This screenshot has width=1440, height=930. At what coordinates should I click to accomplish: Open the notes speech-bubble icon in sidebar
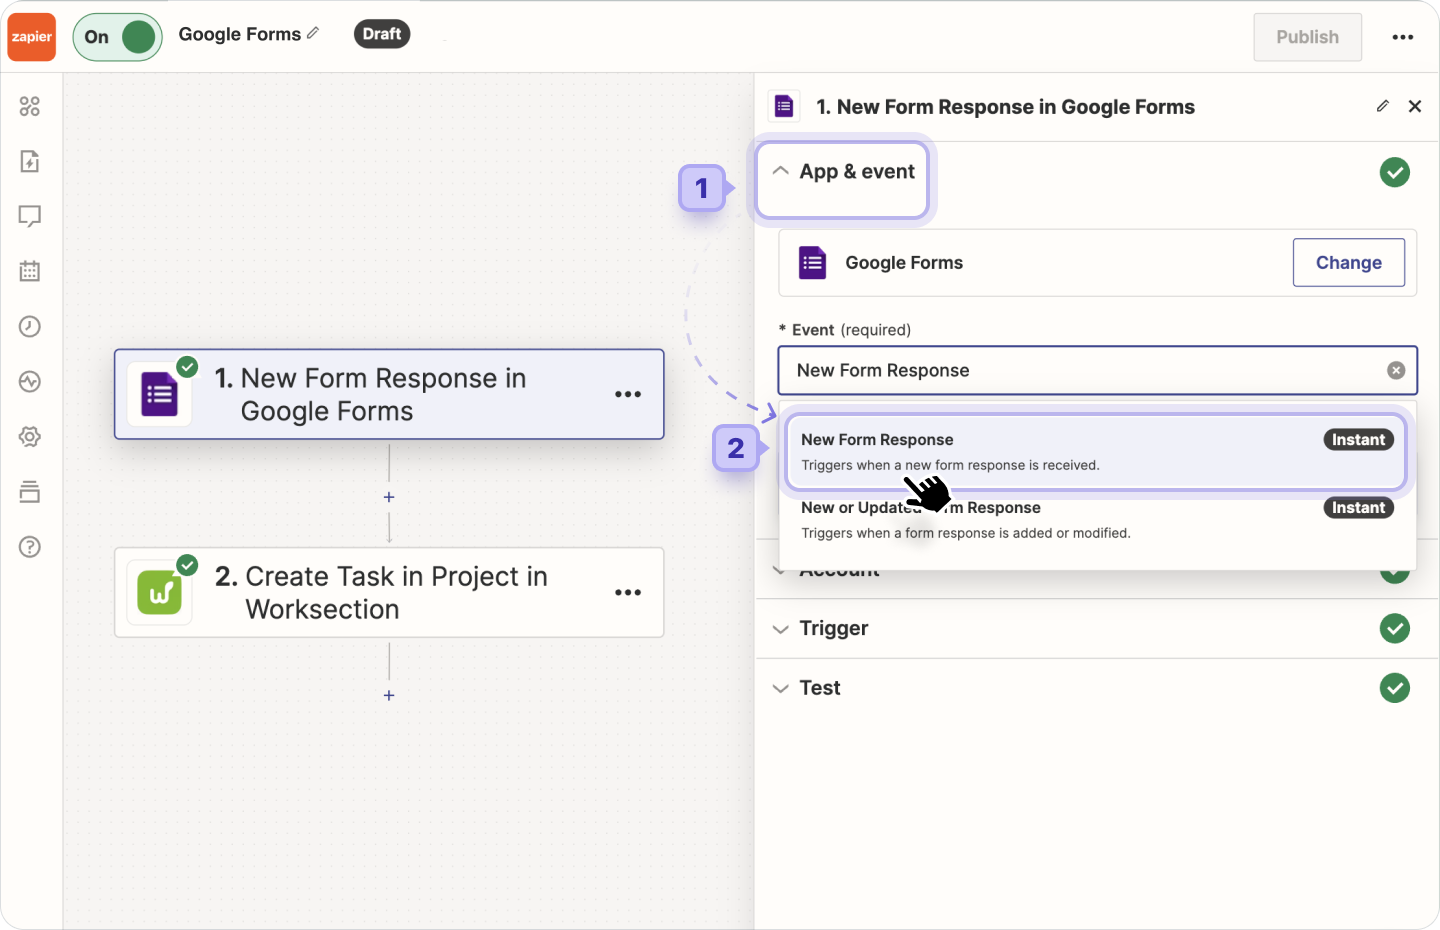(x=30, y=216)
